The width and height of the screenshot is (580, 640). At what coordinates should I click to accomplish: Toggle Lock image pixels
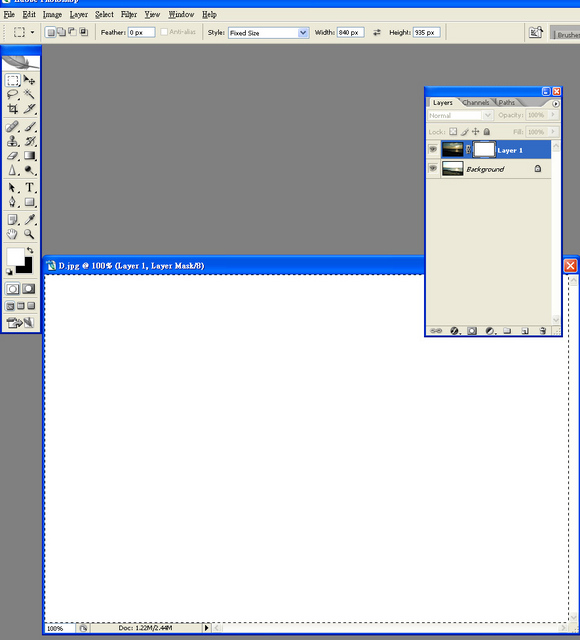coord(464,131)
